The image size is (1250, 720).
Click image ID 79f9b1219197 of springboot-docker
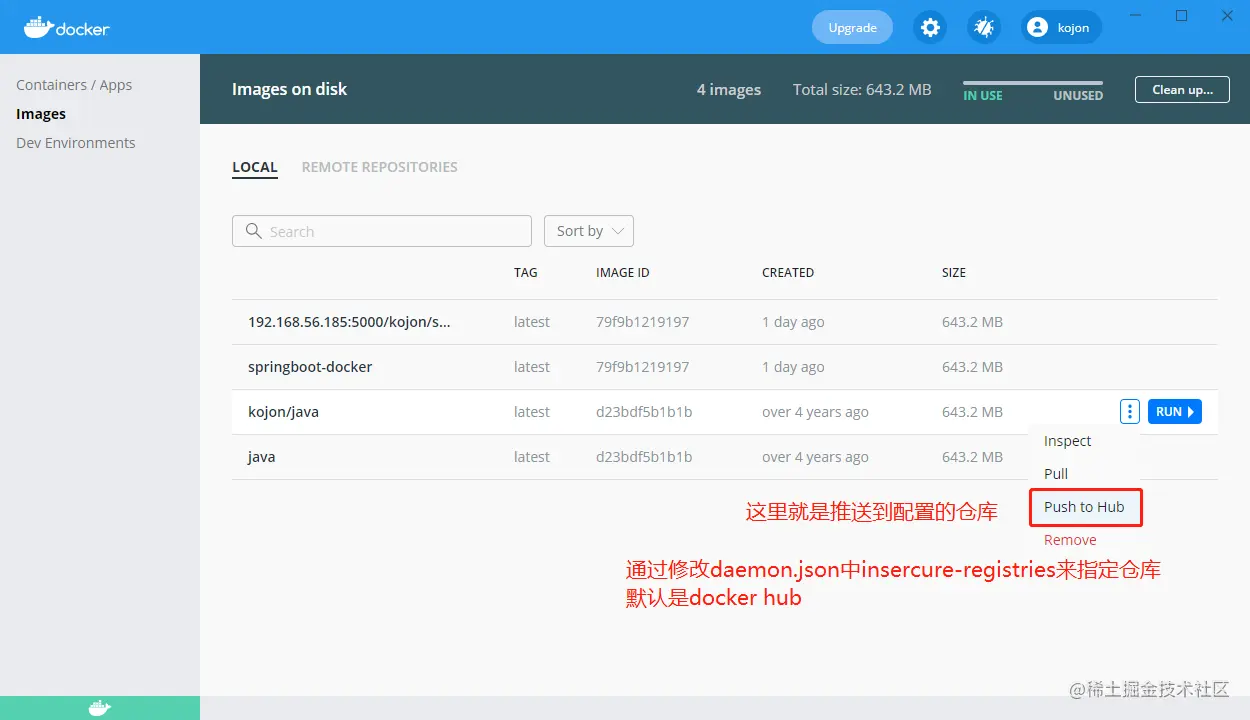click(x=642, y=367)
